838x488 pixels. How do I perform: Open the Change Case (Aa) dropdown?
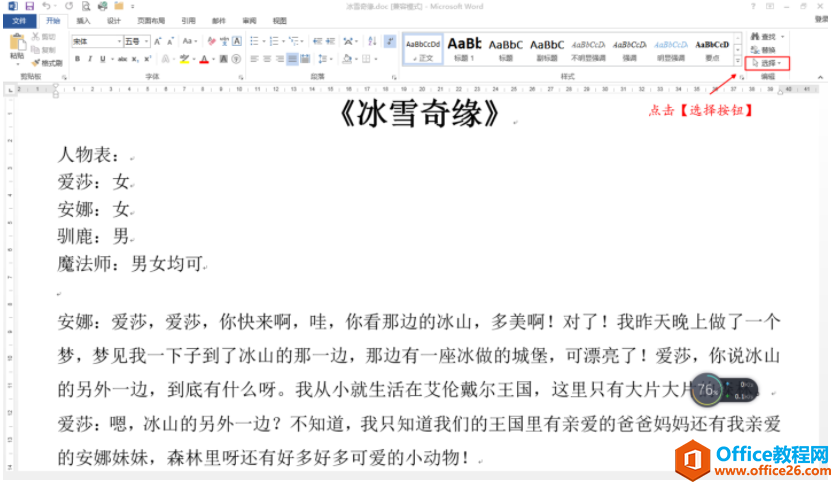(190, 41)
